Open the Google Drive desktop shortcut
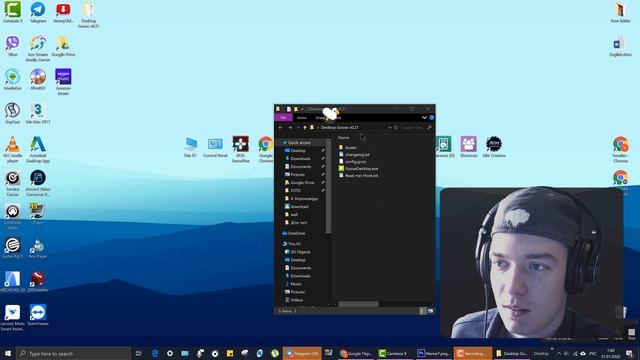The image size is (640, 360). pos(63,45)
